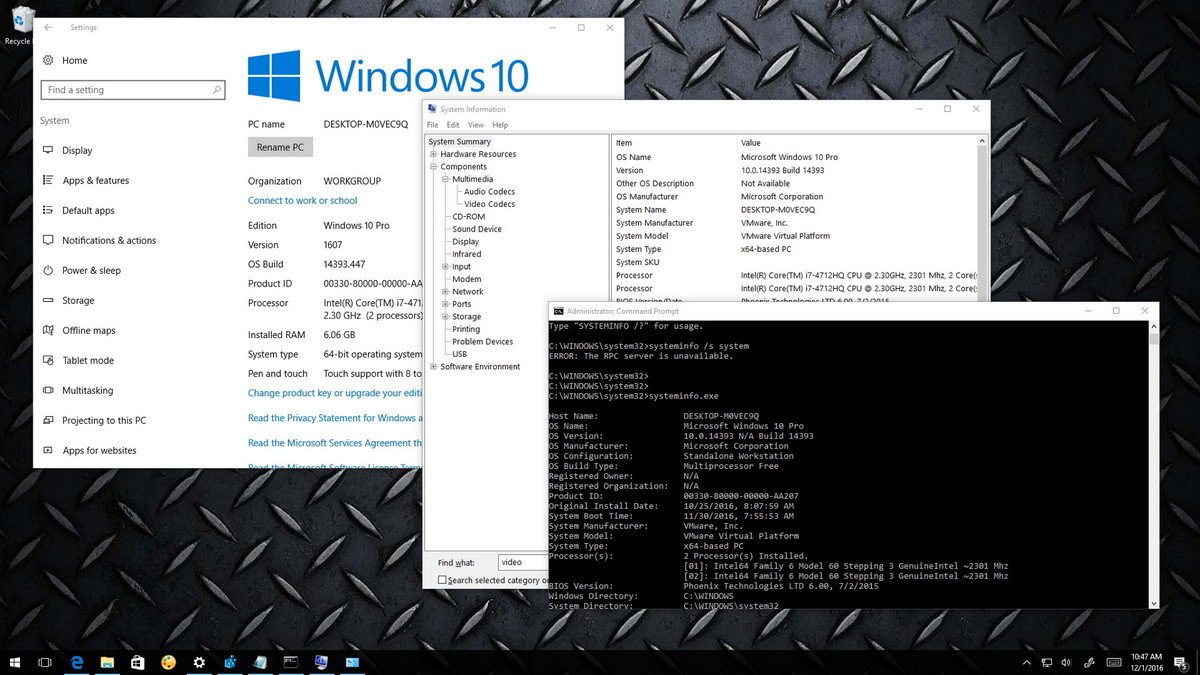1200x675 pixels.
Task: Click the Apps for websites icon
Action: (x=48, y=451)
